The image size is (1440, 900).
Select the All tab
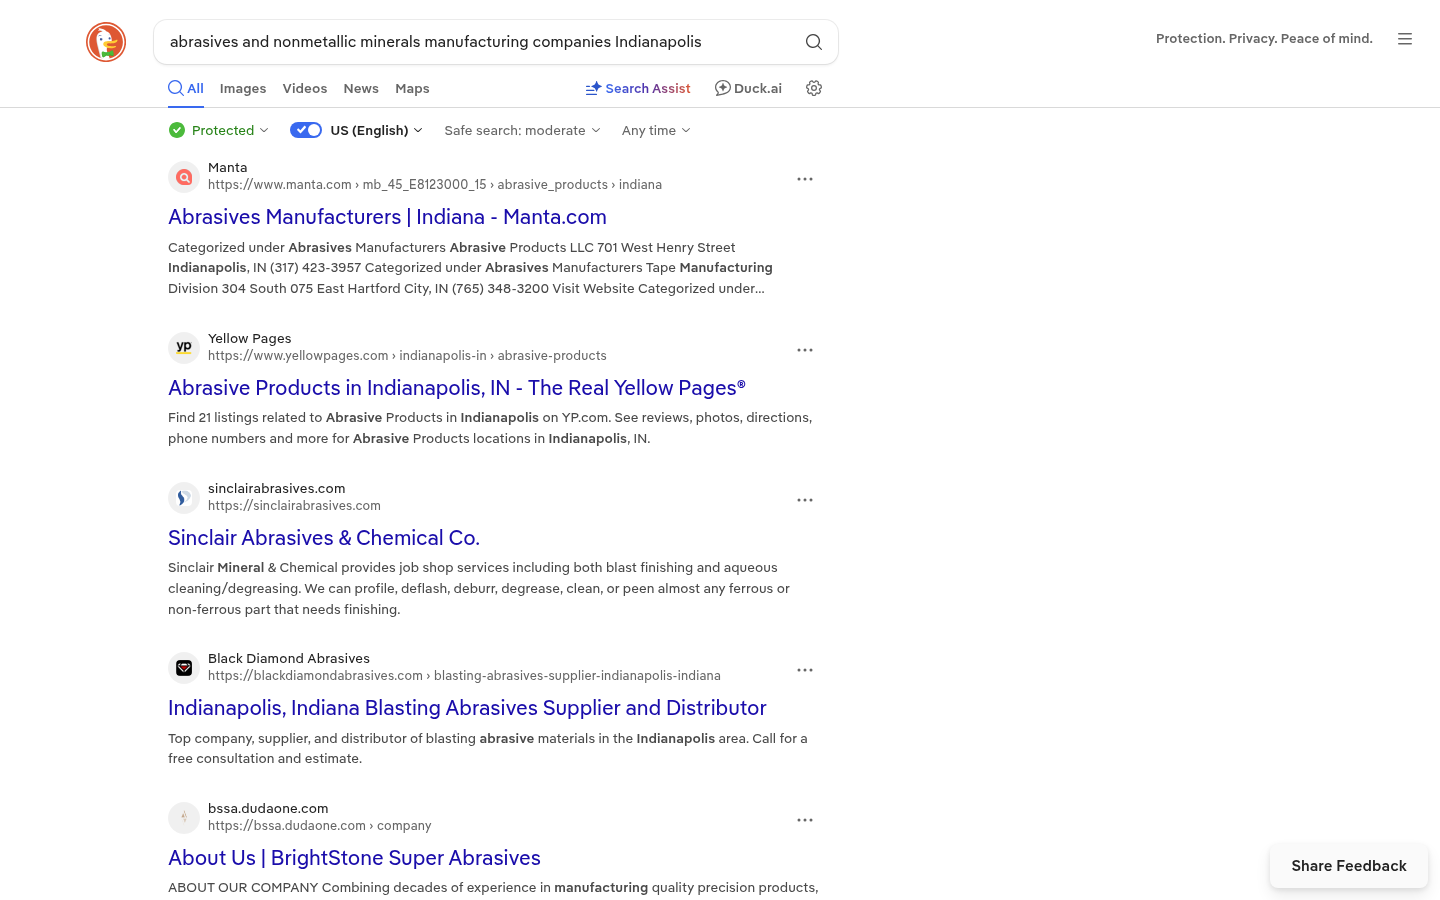(186, 88)
